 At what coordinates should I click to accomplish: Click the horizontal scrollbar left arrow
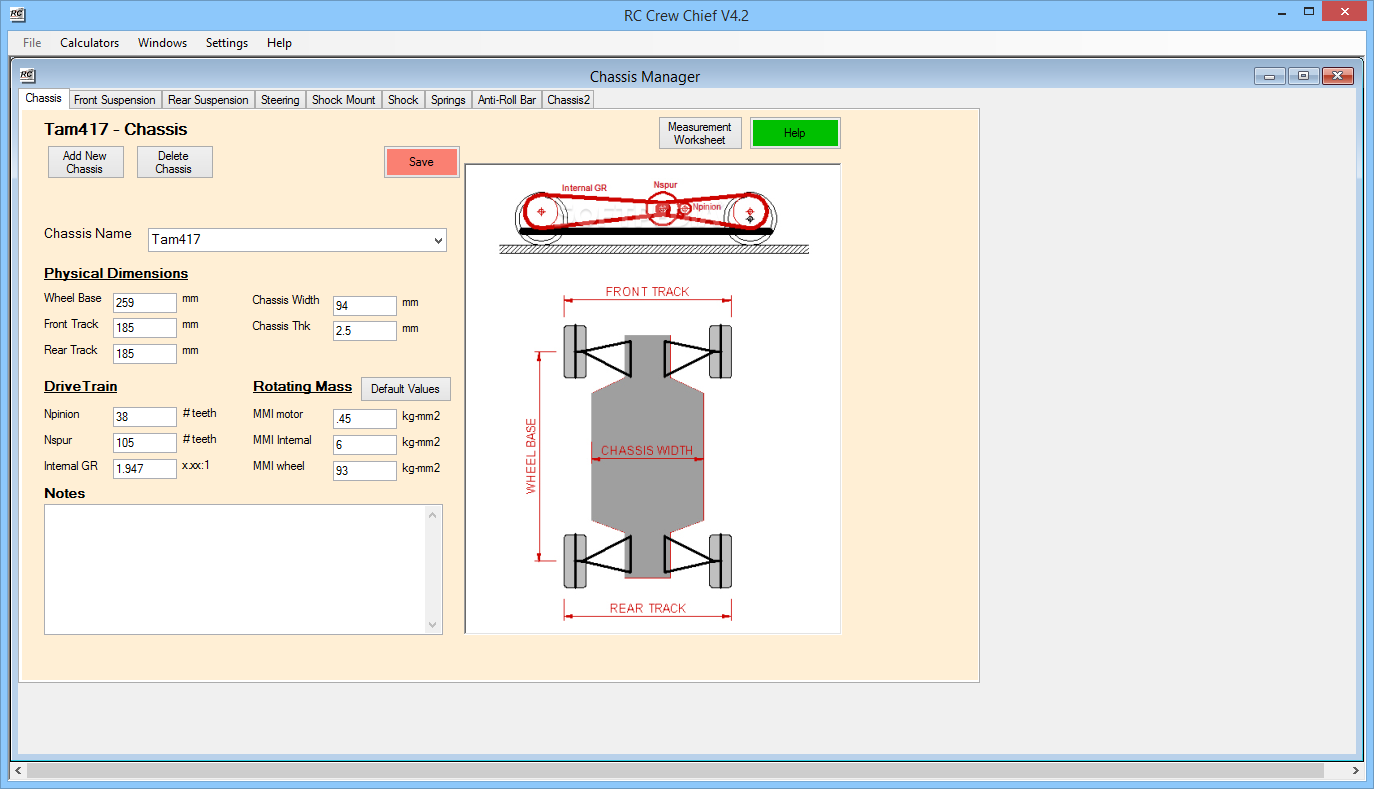[x=17, y=771]
